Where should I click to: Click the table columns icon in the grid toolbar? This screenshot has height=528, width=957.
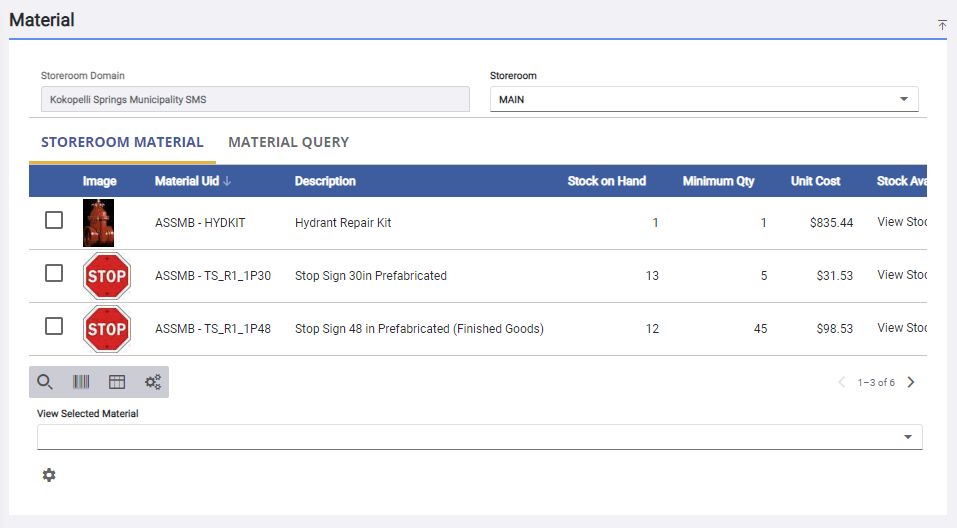(x=117, y=382)
